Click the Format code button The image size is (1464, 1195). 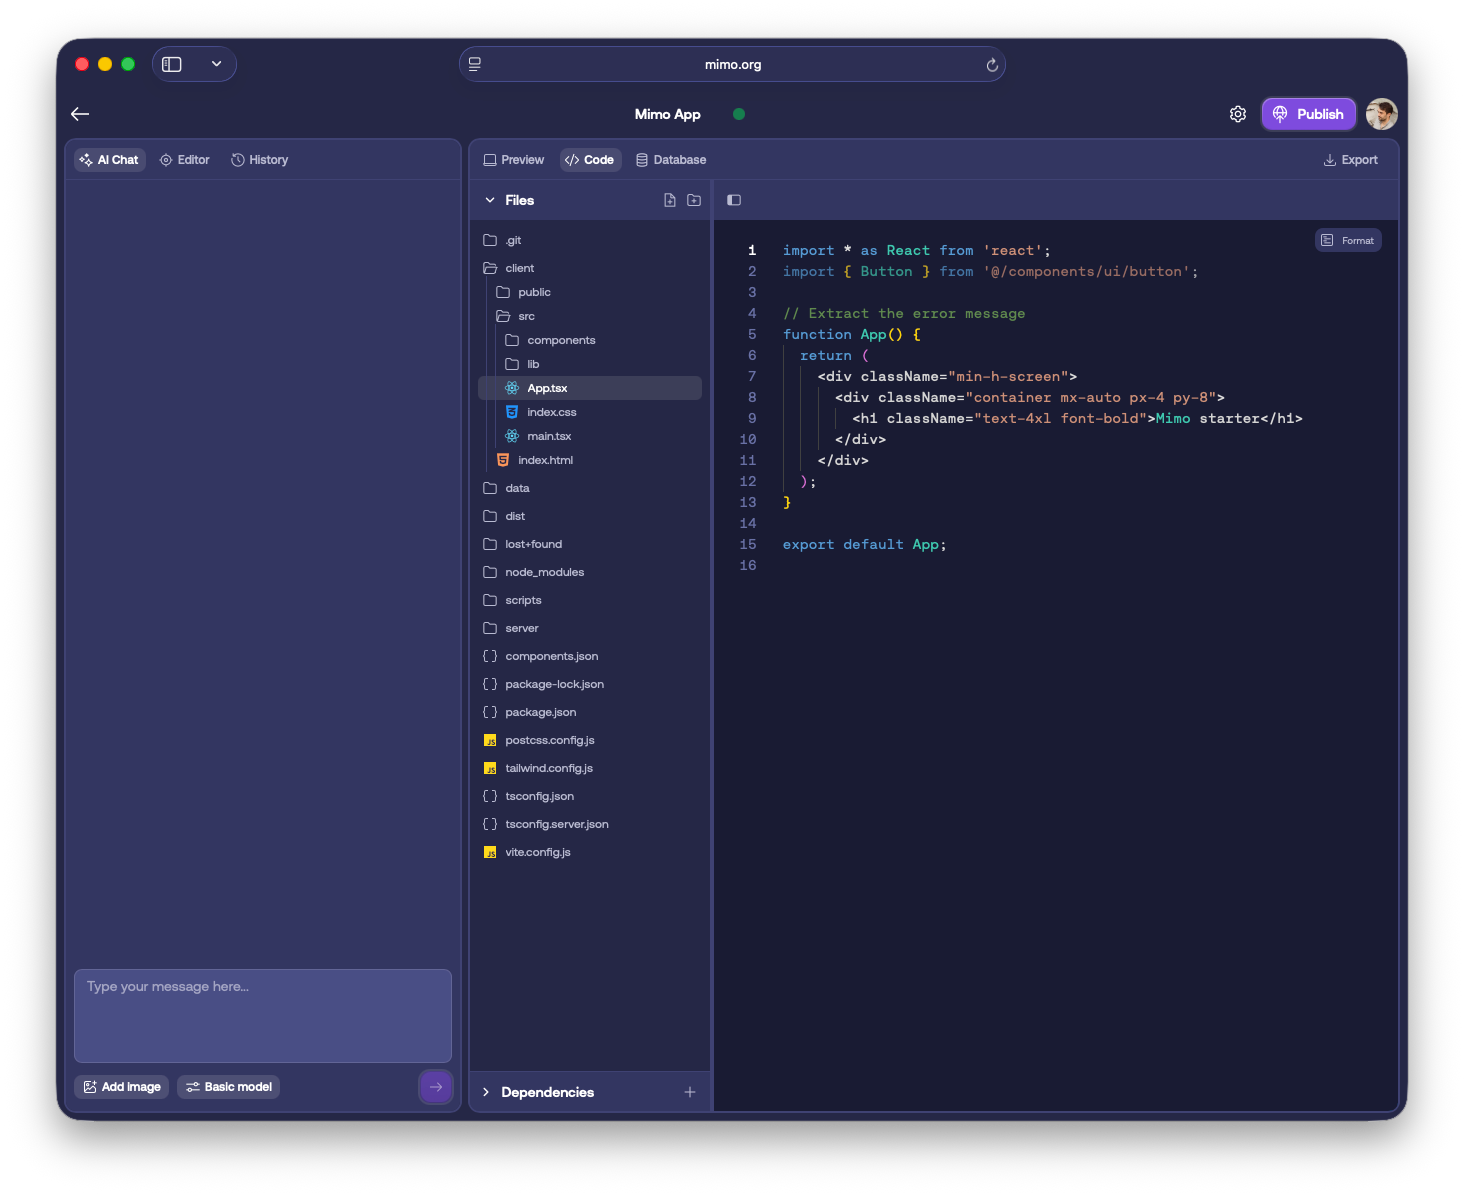(1348, 240)
